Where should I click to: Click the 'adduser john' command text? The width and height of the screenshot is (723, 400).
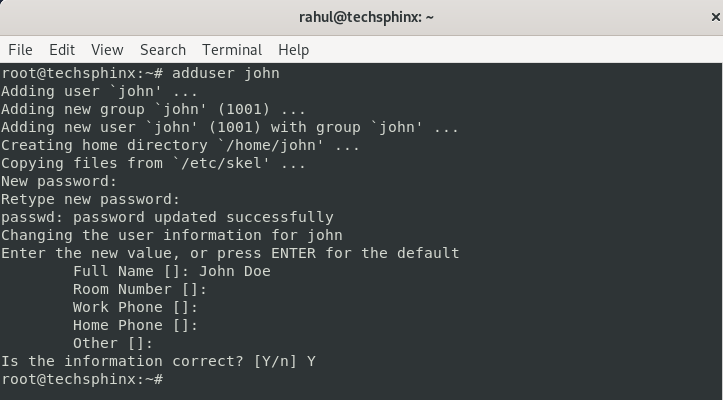pos(225,73)
